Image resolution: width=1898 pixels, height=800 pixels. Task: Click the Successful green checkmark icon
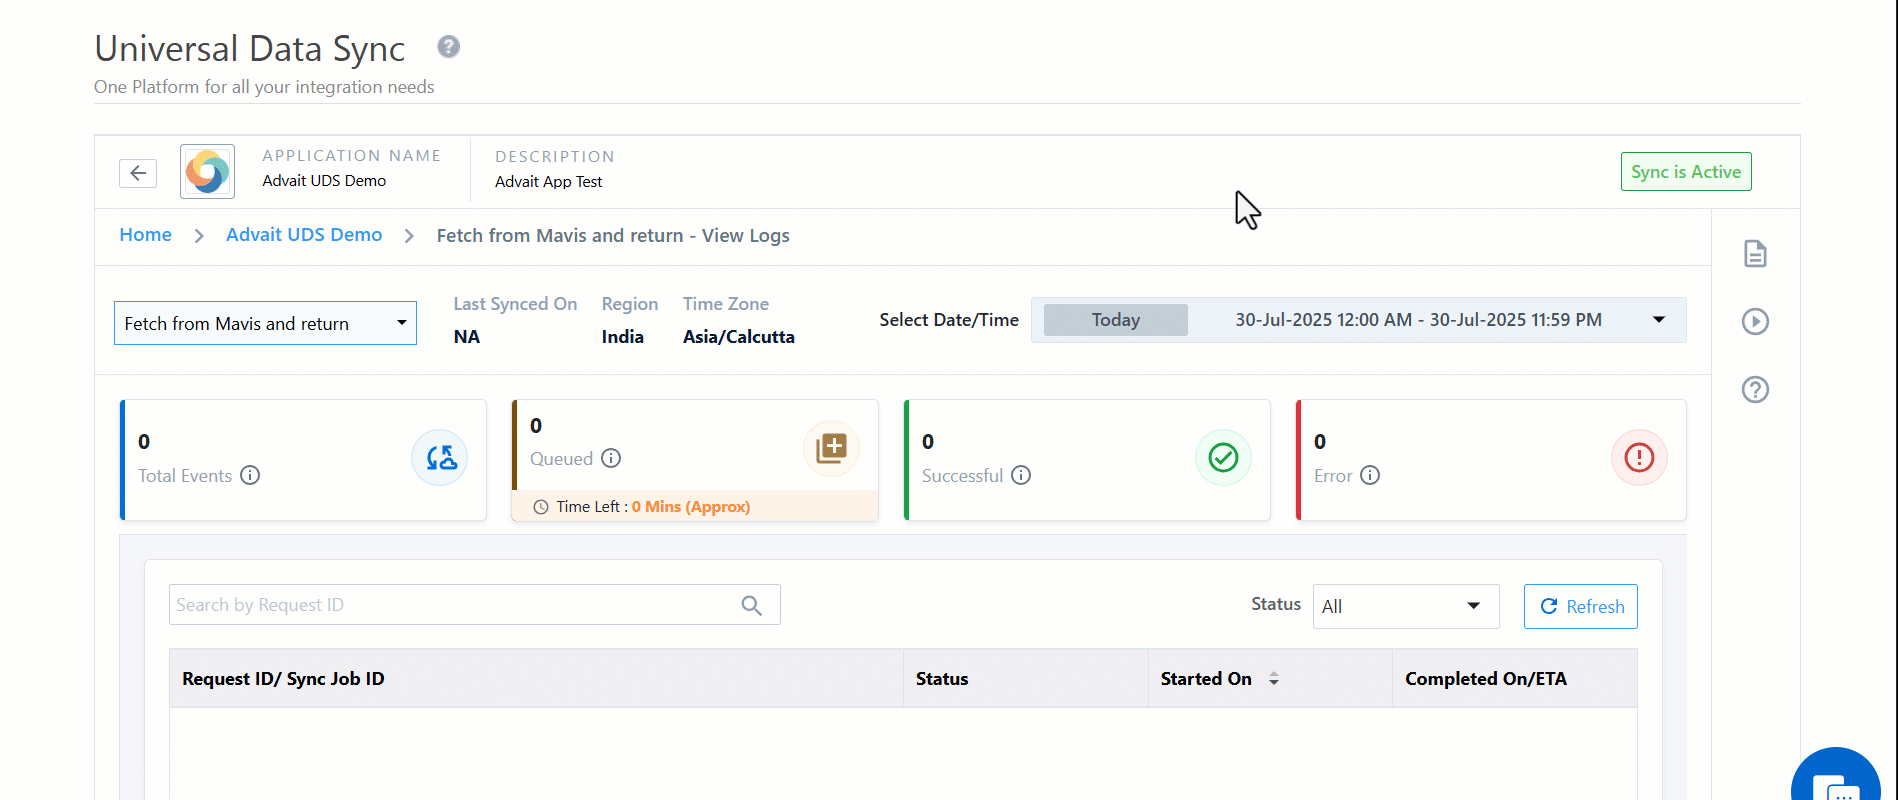pos(1223,458)
